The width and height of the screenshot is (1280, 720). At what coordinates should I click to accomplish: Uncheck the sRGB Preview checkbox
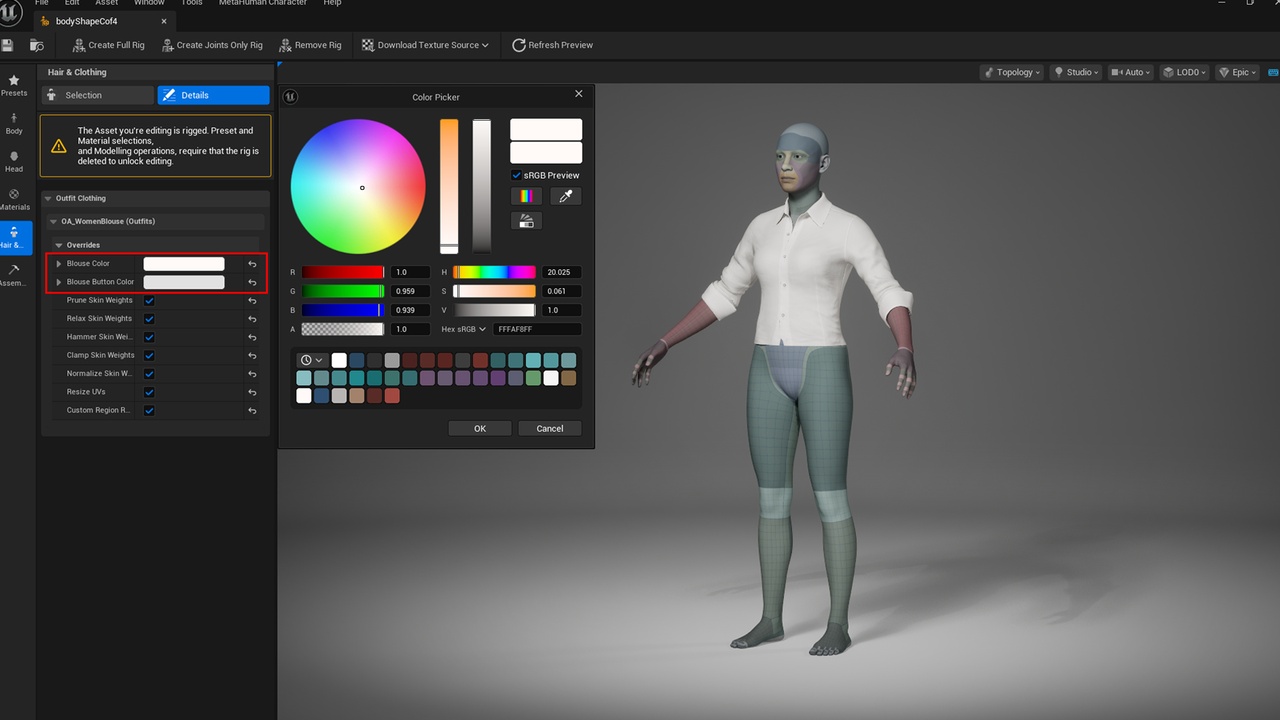[516, 175]
